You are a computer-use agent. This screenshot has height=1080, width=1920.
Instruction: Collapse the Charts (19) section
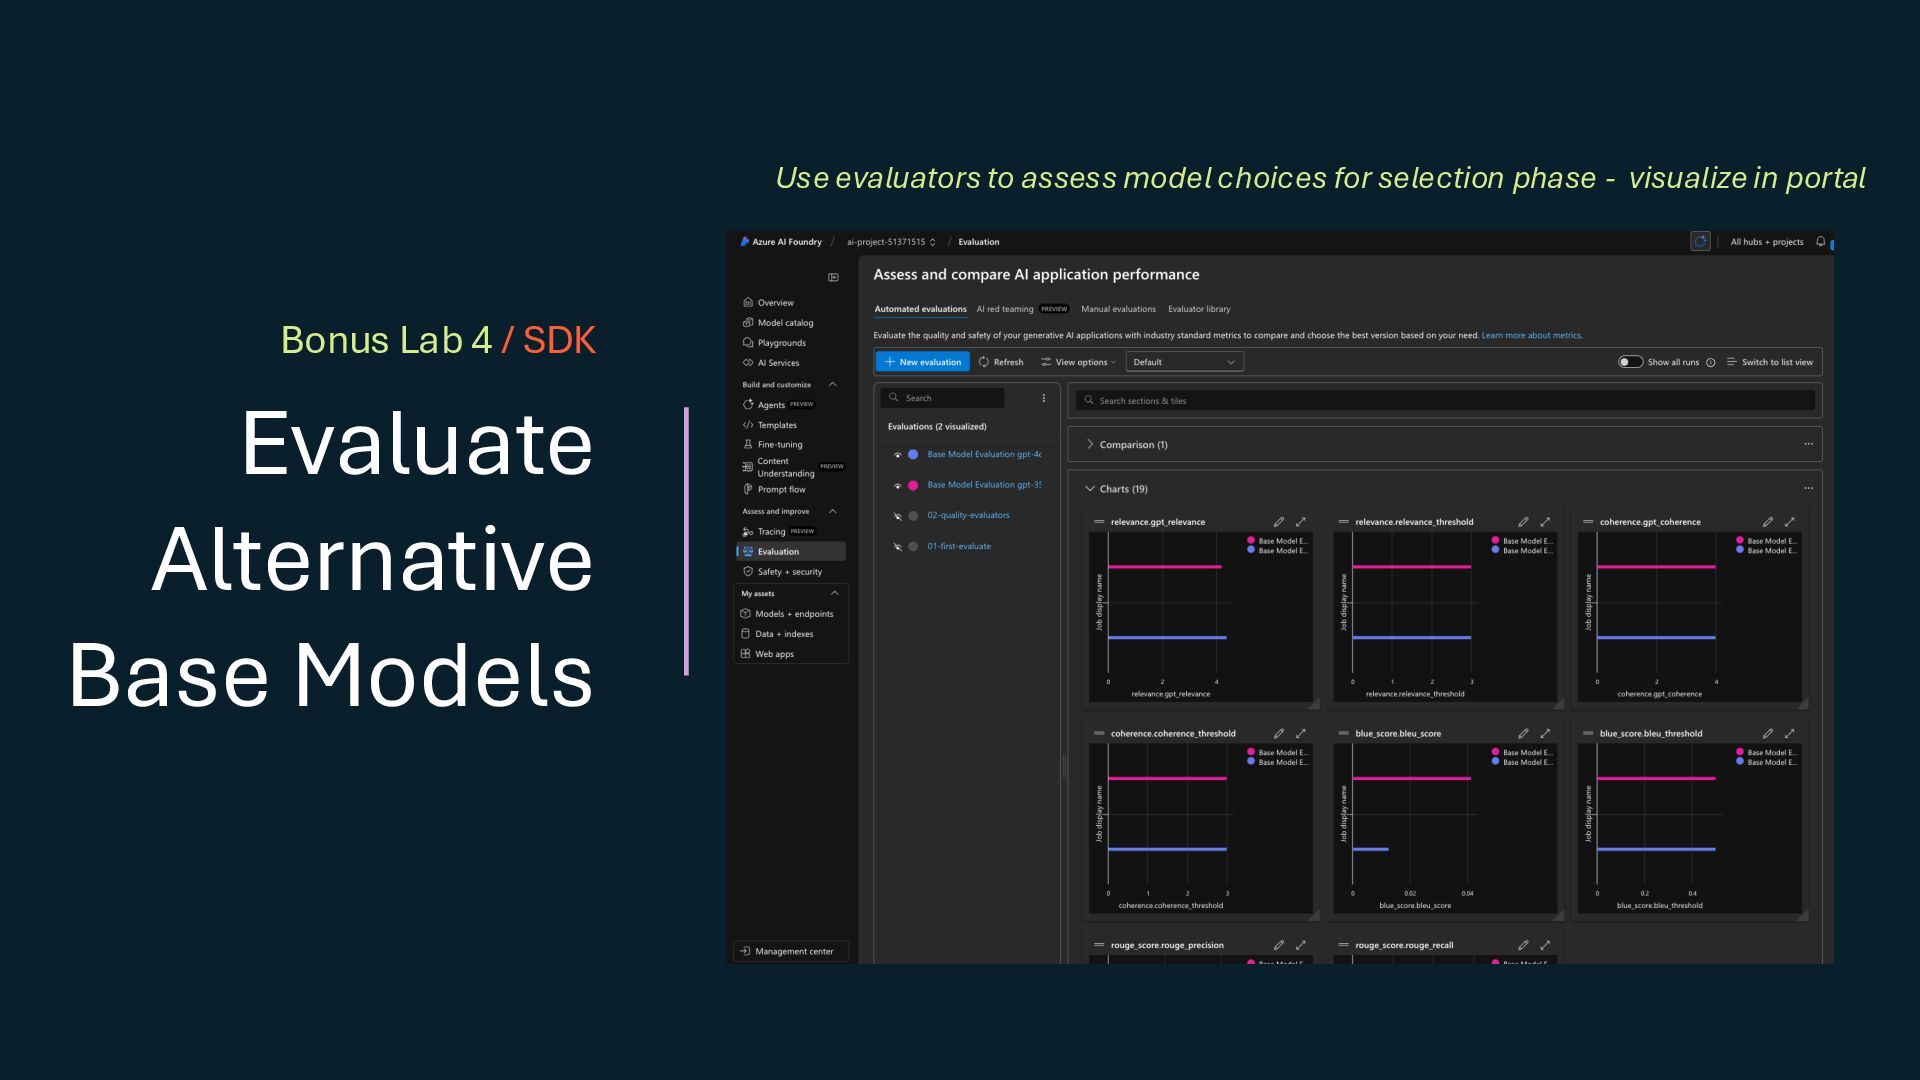[1090, 489]
